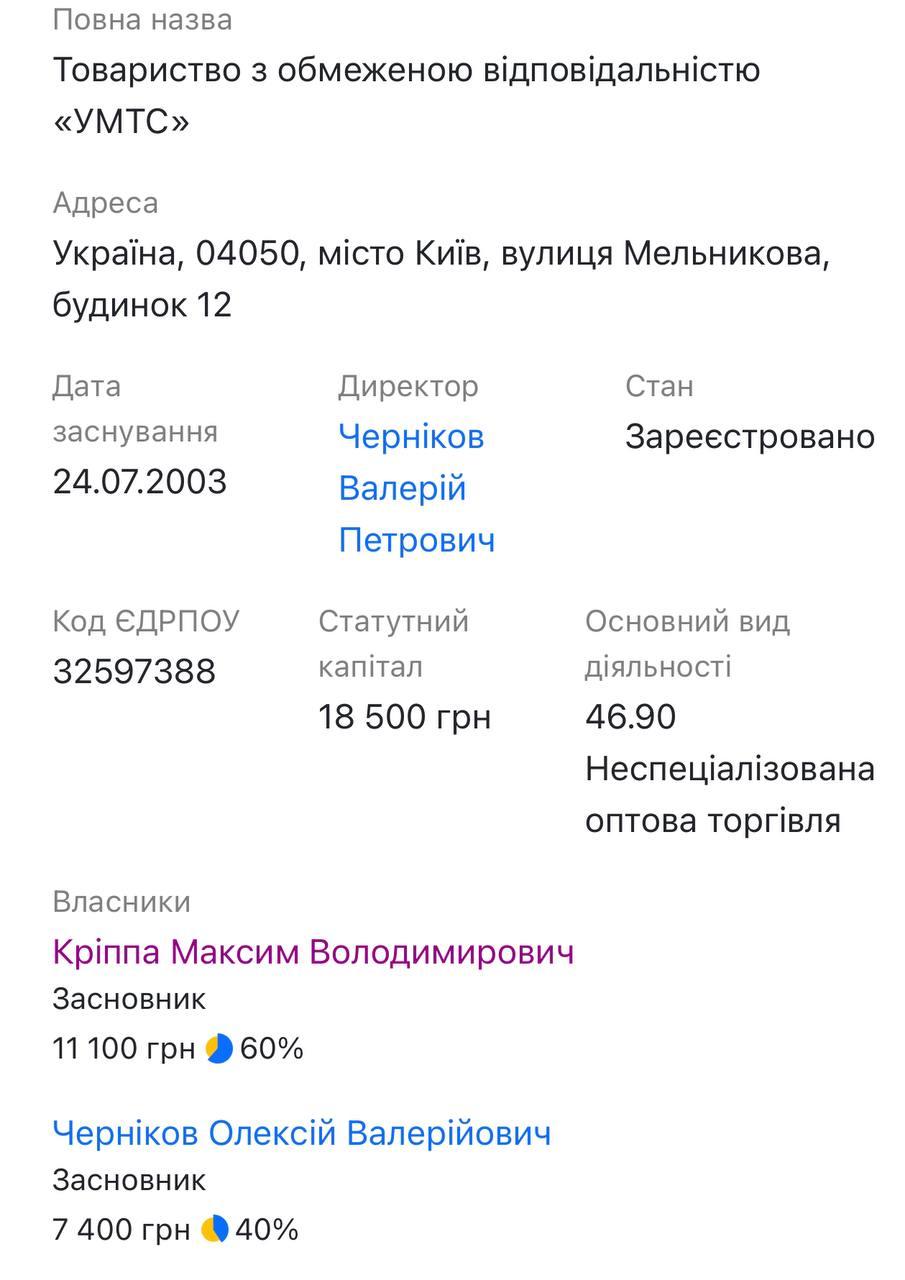This screenshot has width=905, height=1280.
Task: Open owner Кріппа Максим Володимирович link
Action: click(x=313, y=951)
